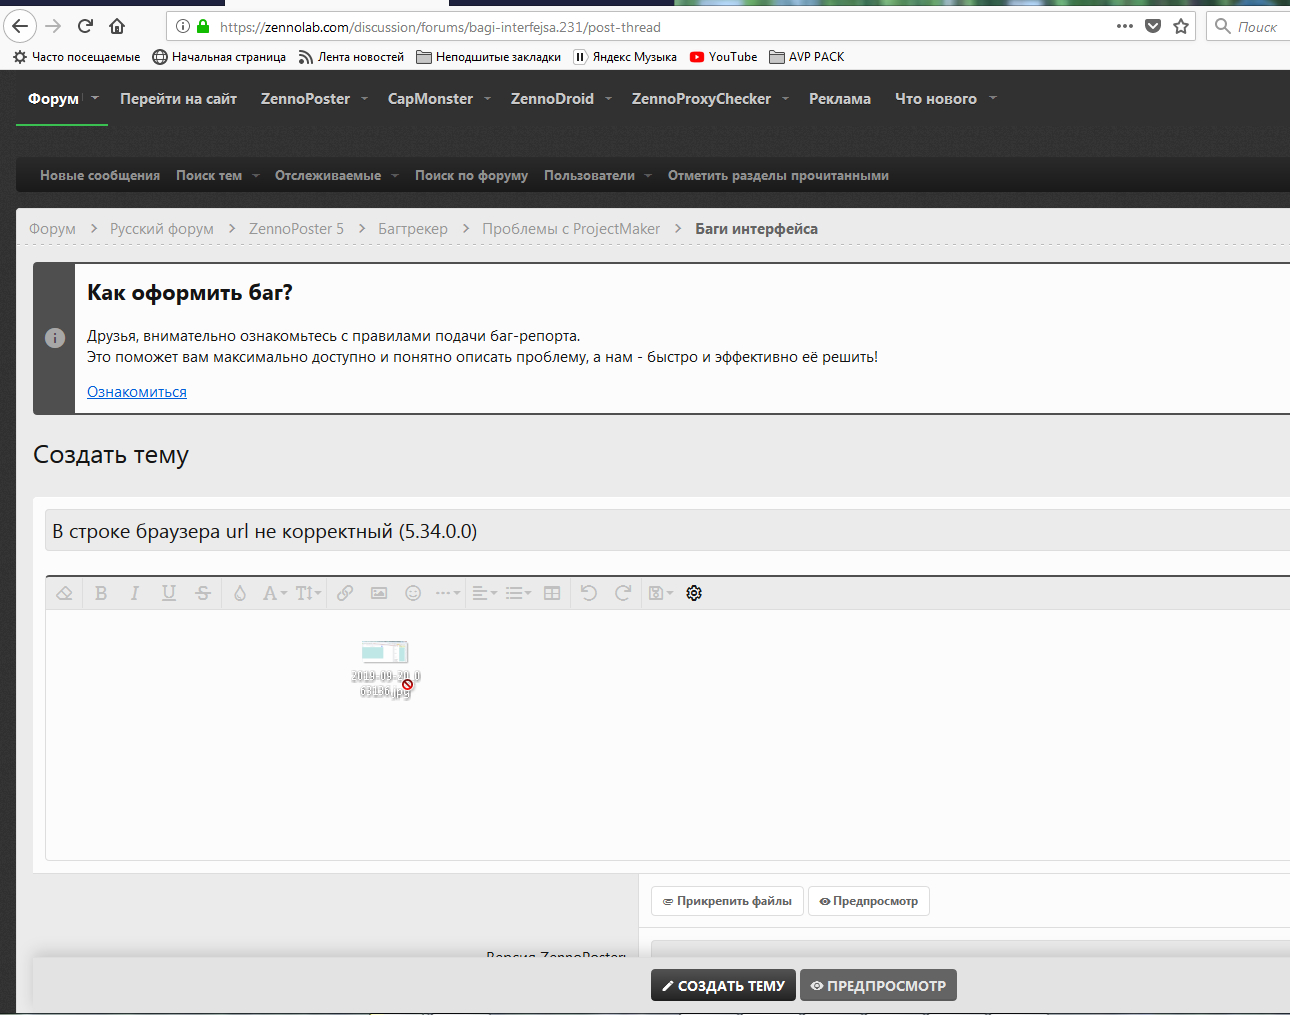Toggle italic formatting in the editor
The width and height of the screenshot is (1290, 1015).
pos(135,593)
